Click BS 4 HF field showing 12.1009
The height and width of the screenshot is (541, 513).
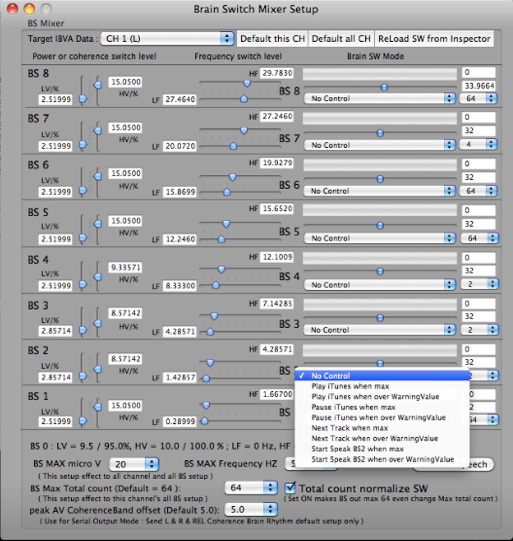click(277, 257)
